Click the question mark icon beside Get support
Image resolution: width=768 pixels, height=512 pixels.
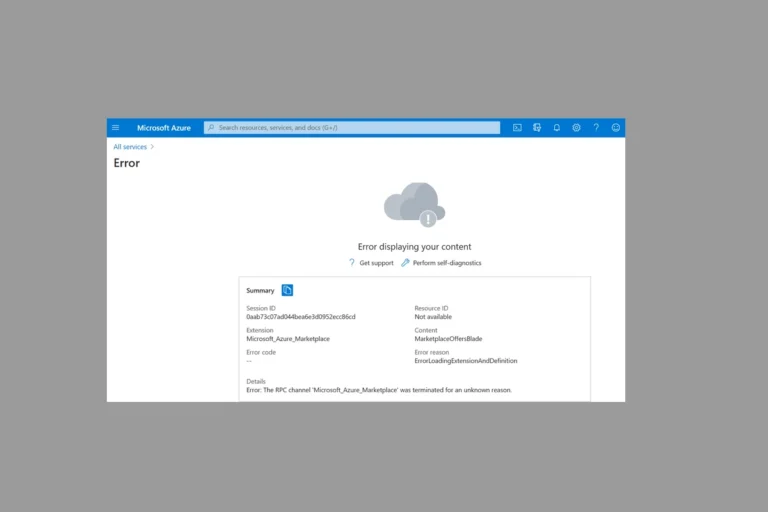(x=352, y=263)
